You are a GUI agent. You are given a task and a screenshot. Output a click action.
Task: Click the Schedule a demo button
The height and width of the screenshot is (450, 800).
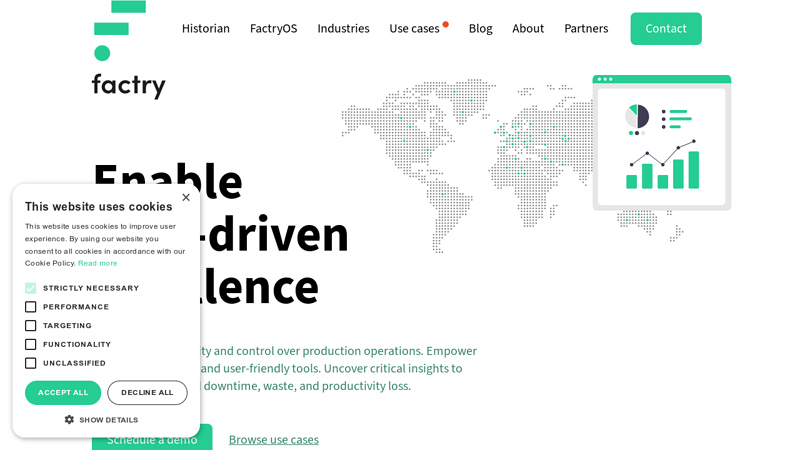152,438
